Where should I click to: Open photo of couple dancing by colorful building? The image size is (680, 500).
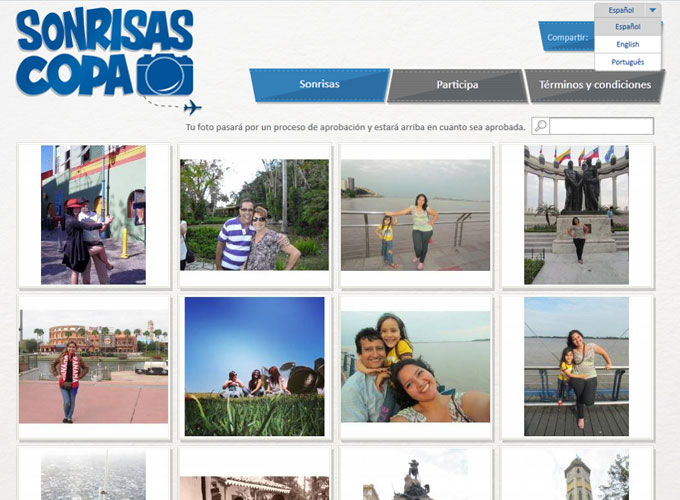click(93, 215)
